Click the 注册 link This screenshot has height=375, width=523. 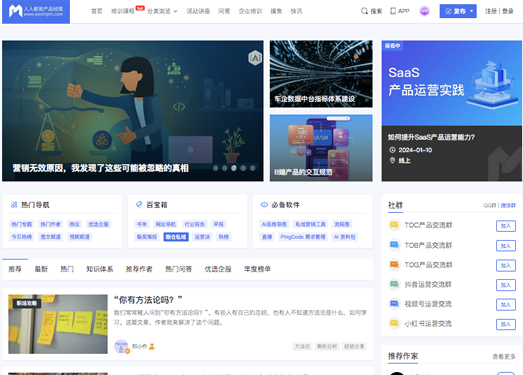(x=491, y=11)
